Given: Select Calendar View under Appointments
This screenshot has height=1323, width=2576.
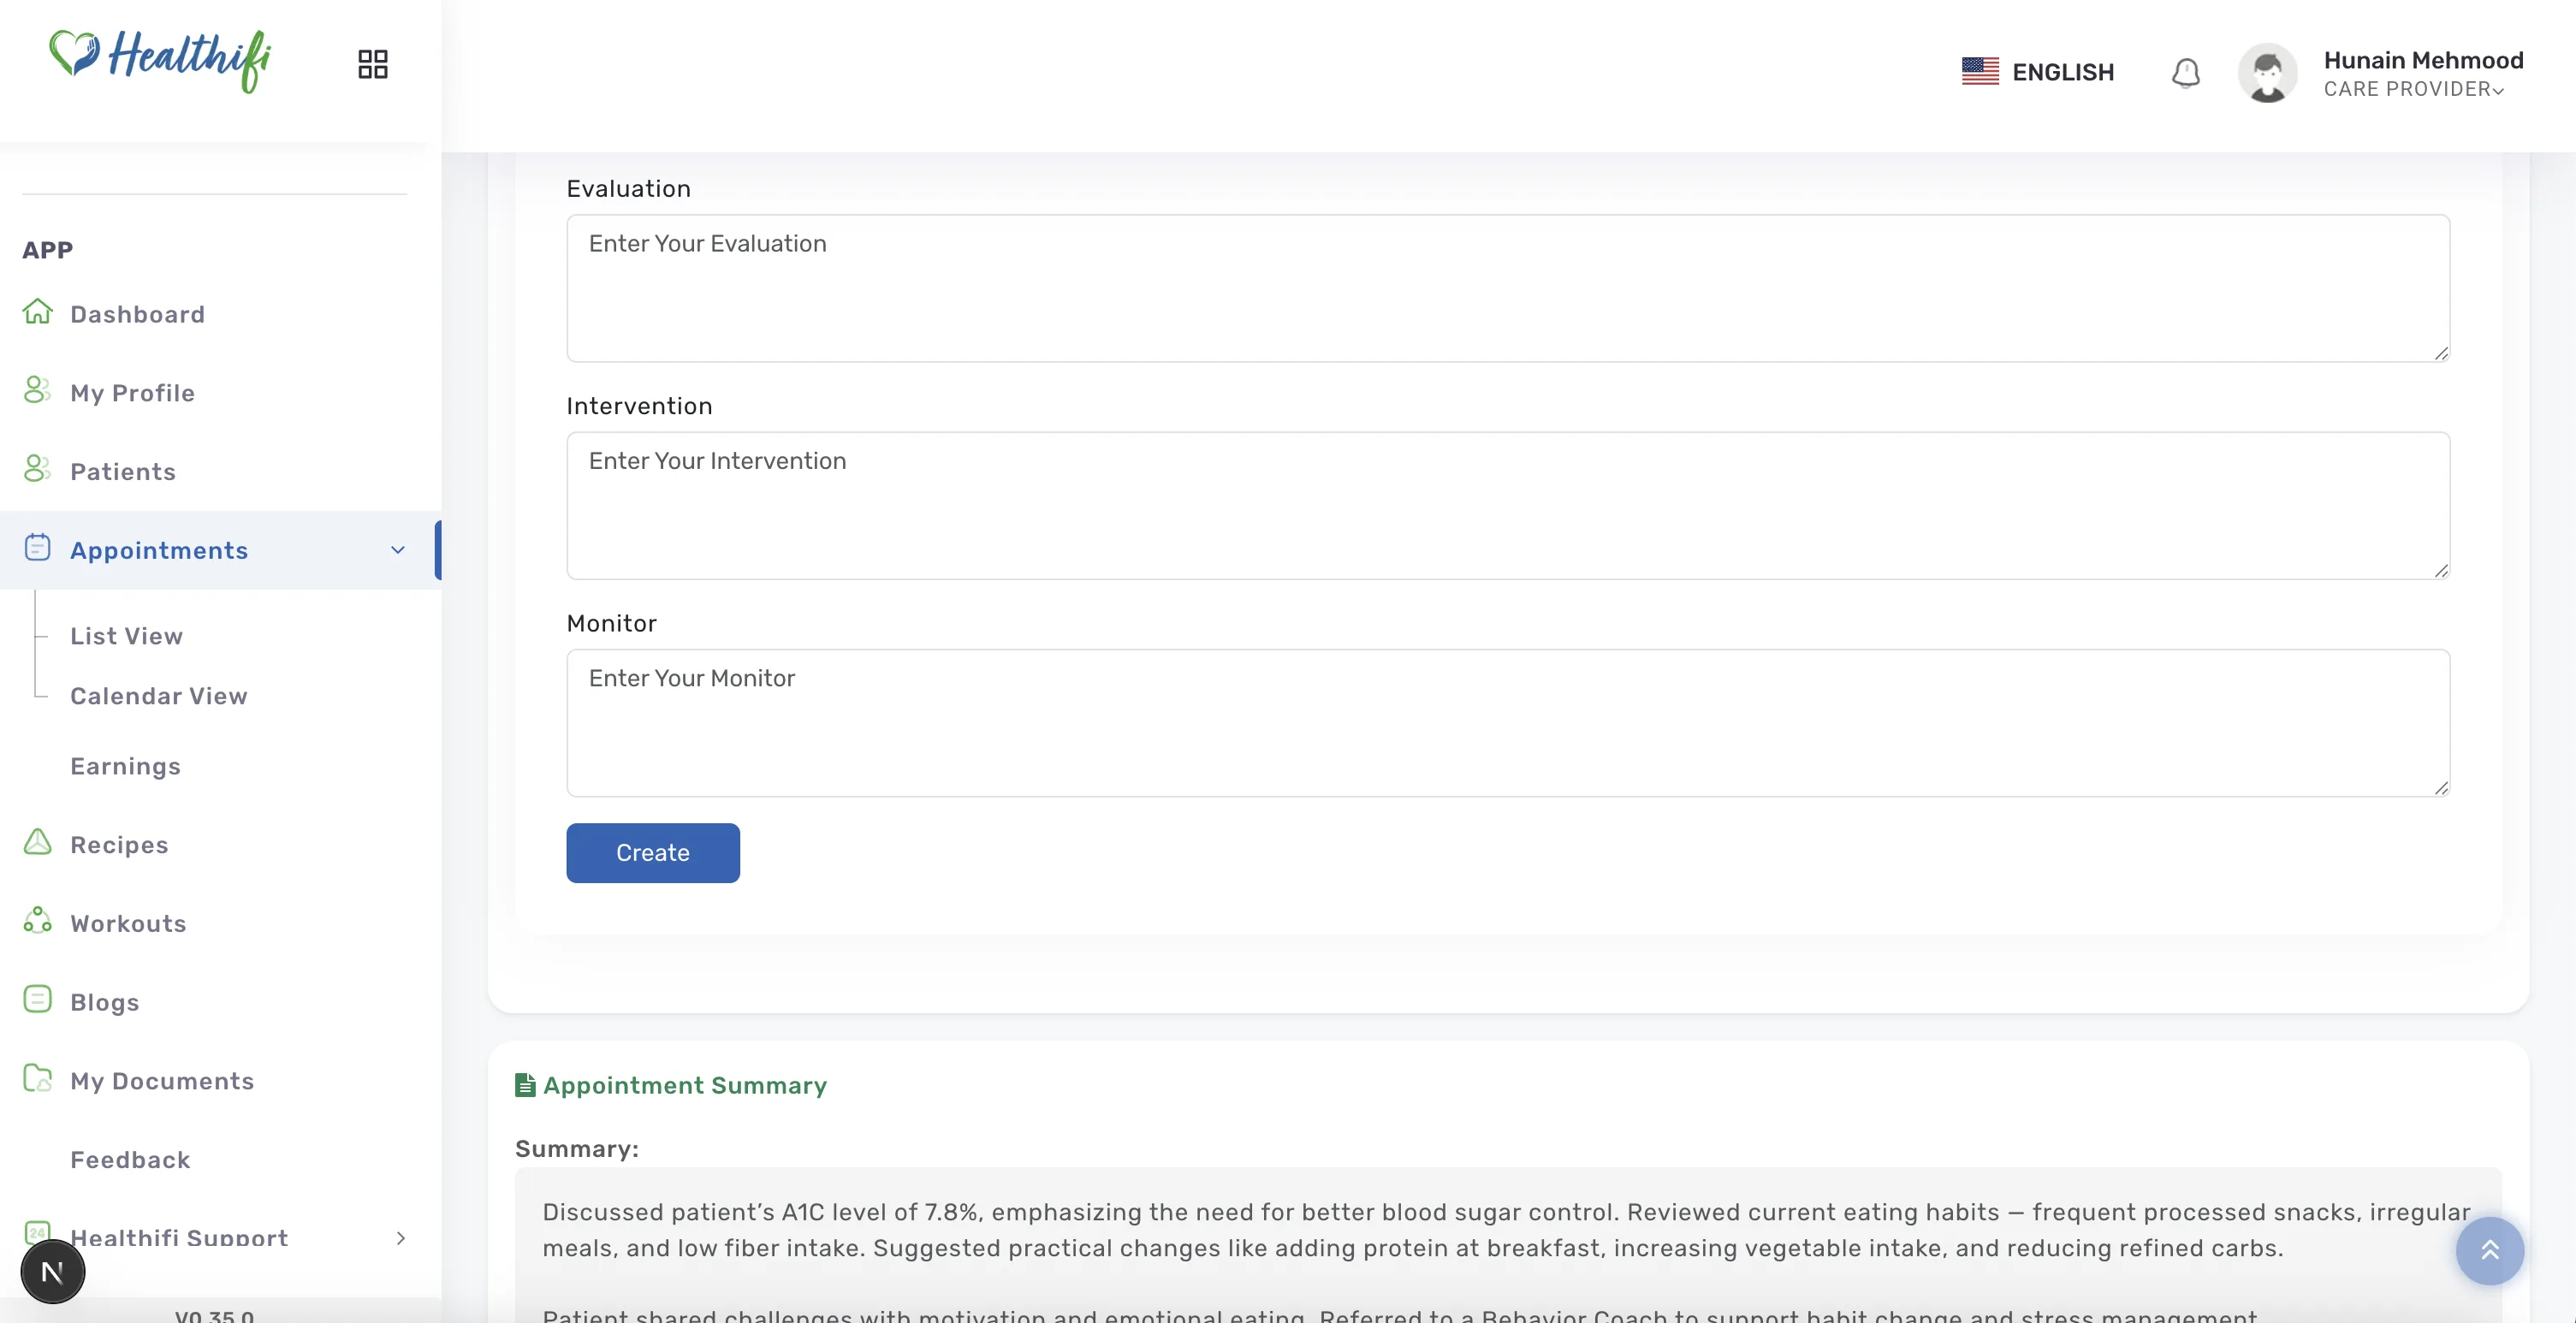Looking at the screenshot, I should (x=159, y=696).
